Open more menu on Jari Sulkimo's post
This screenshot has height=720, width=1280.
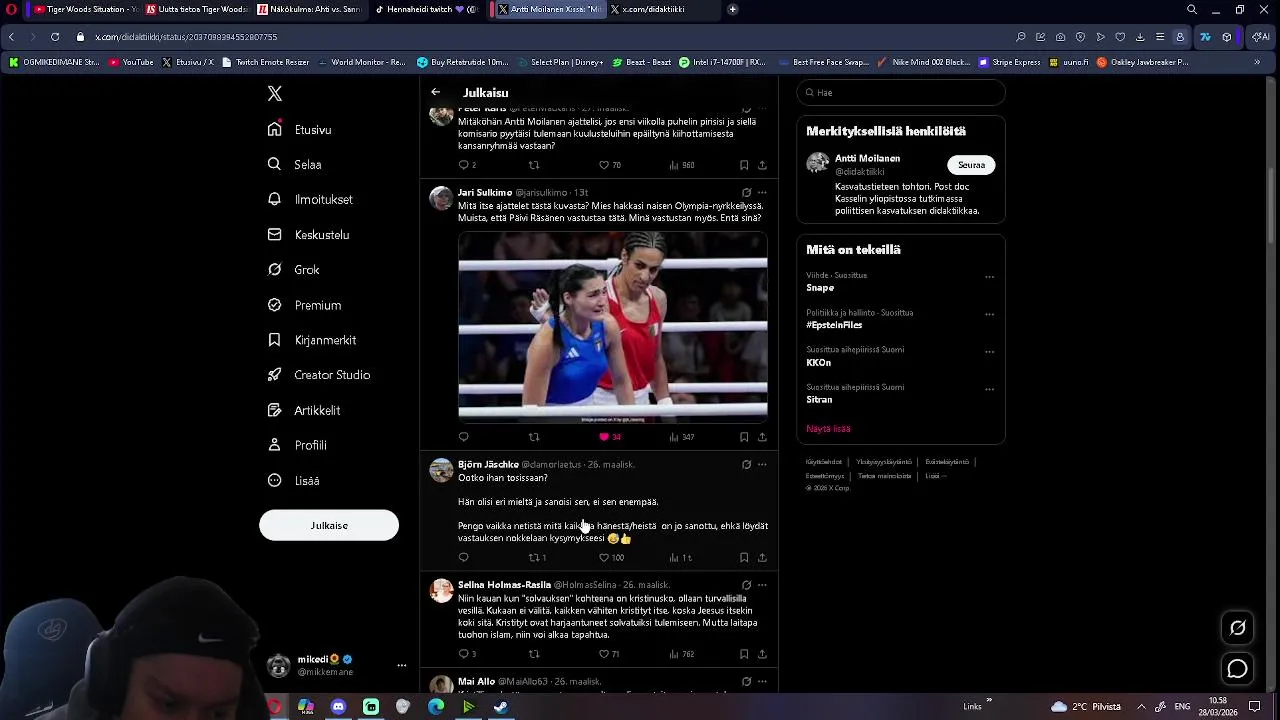point(762,192)
